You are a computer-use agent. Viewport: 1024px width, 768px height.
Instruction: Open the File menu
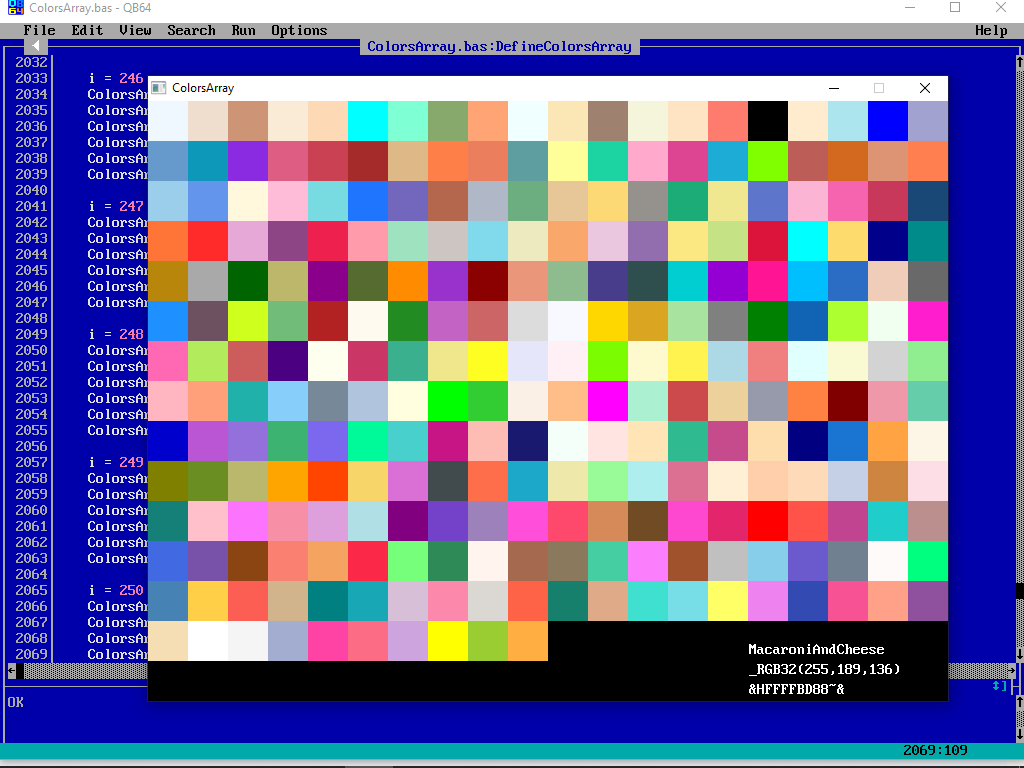click(x=39, y=30)
